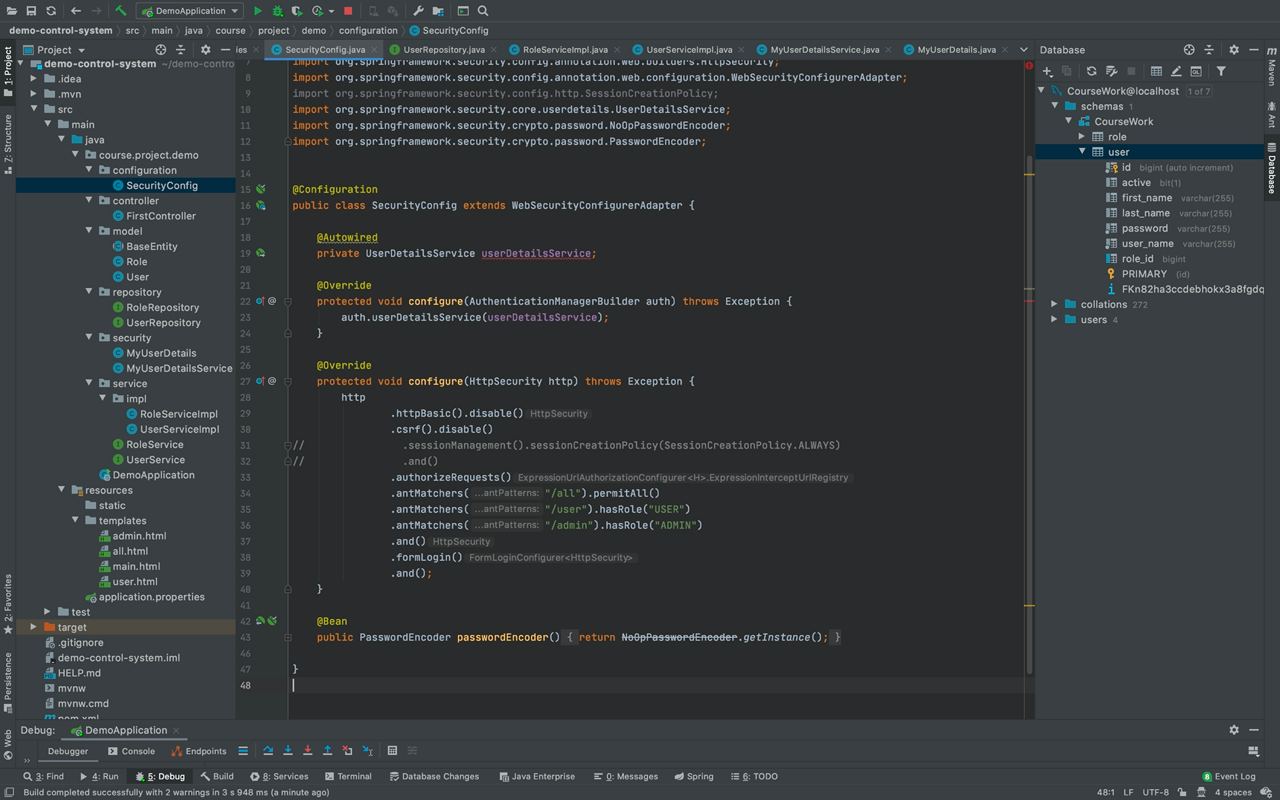Image resolution: width=1280 pixels, height=800 pixels.
Task: Open query console icon in Database toolbar
Action: (1195, 71)
